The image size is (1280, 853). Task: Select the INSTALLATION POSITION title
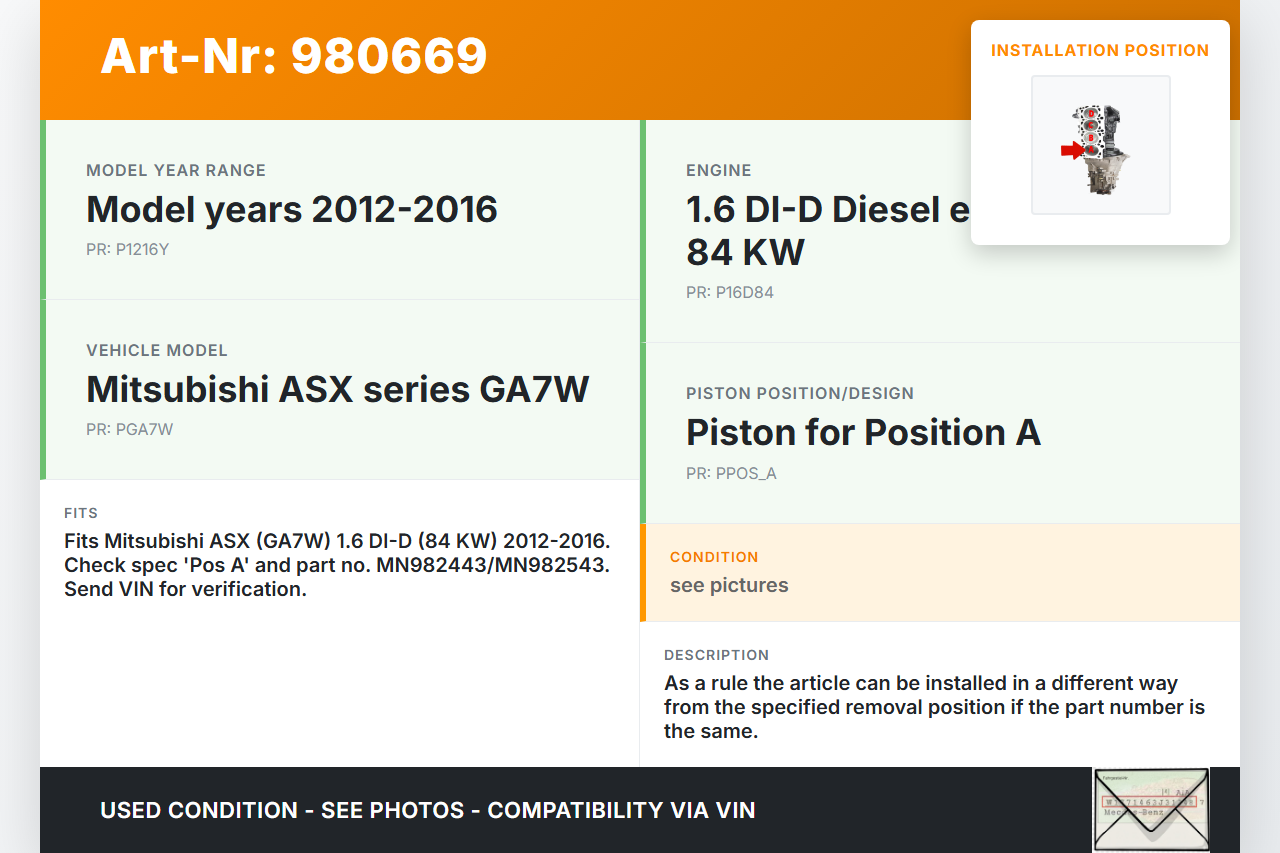coord(1100,50)
